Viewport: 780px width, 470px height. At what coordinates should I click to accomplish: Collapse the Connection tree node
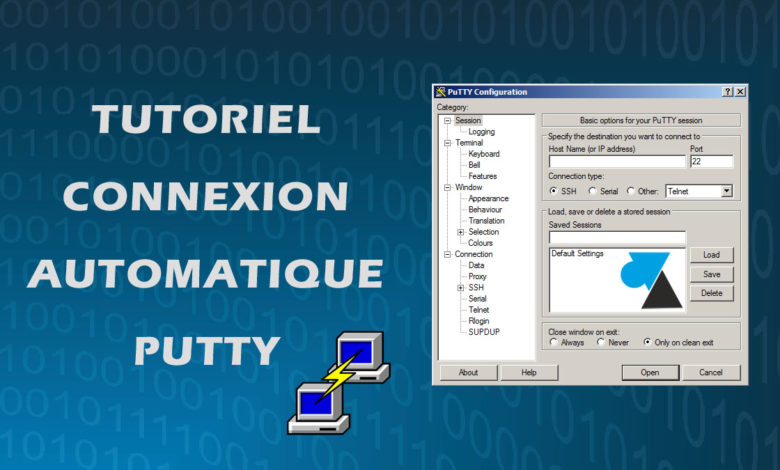tap(447, 254)
